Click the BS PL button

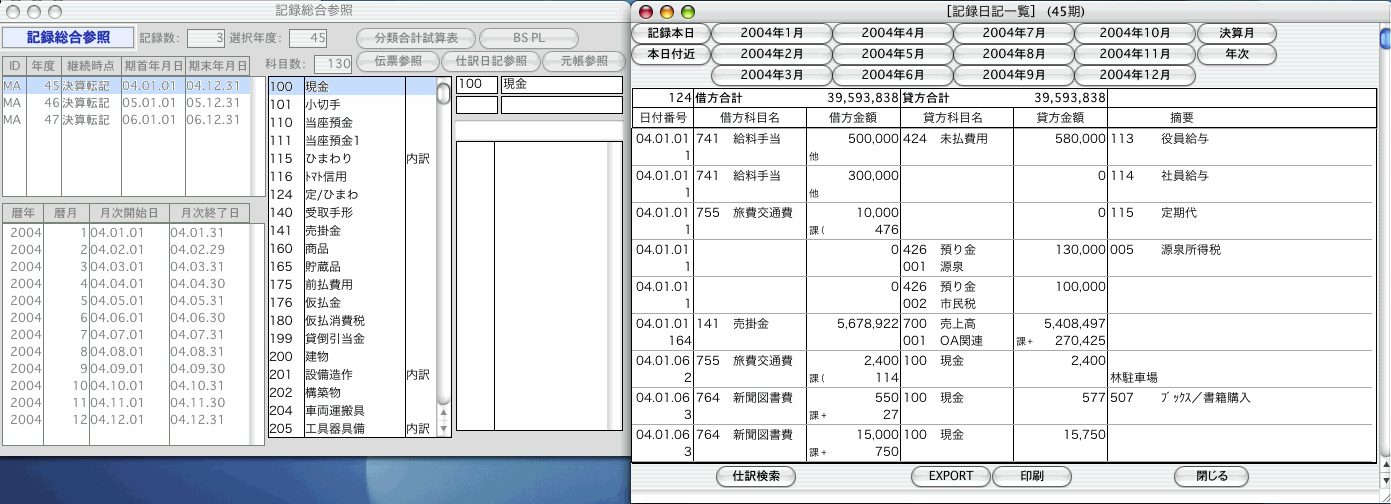point(529,38)
